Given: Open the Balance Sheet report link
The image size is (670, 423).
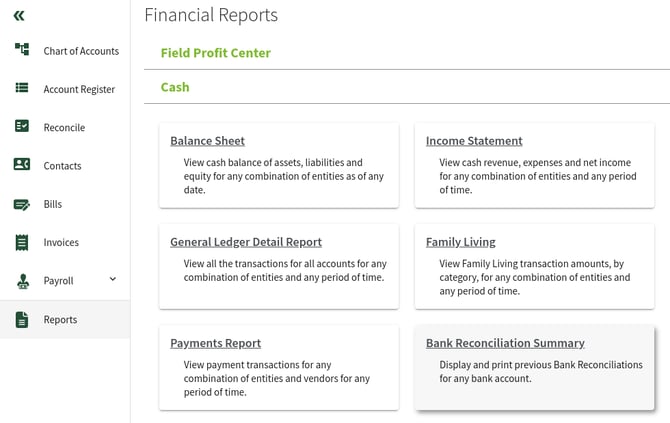Looking at the screenshot, I should click(x=207, y=141).
